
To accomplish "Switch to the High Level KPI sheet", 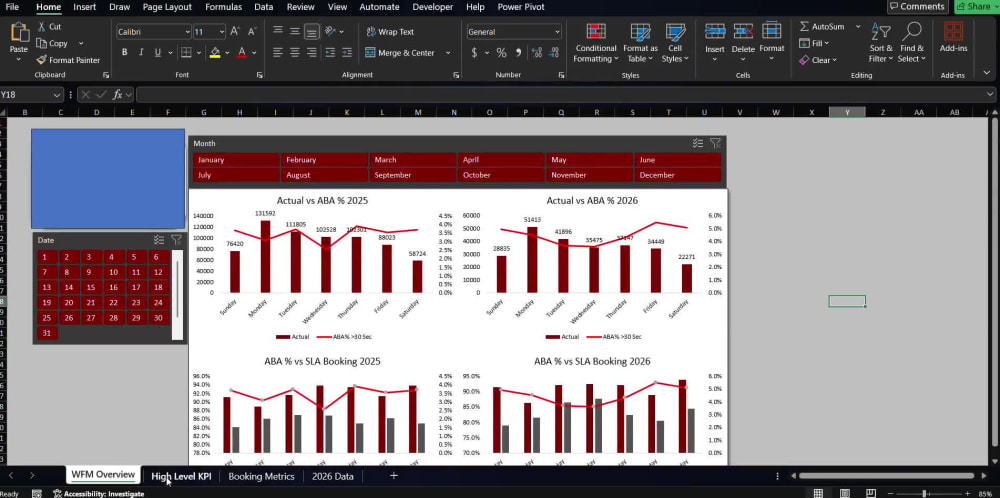I will pyautogui.click(x=181, y=476).
